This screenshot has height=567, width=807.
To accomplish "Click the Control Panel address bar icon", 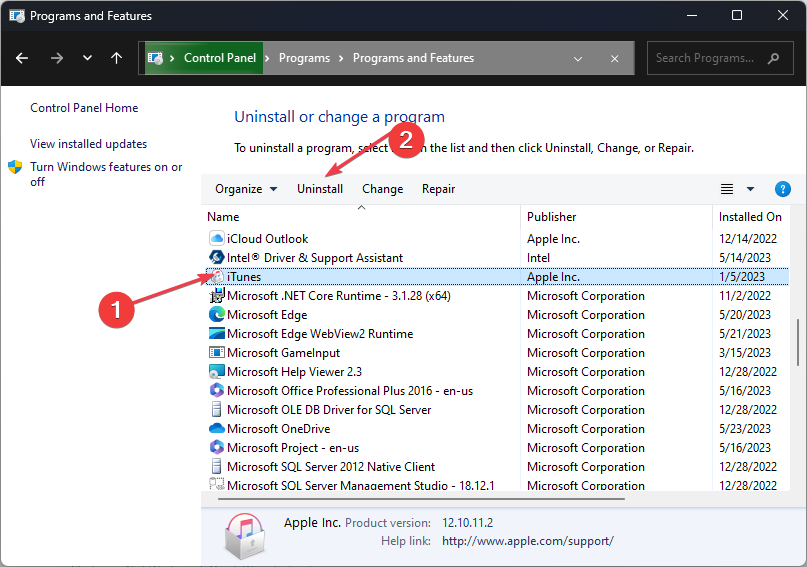I will (155, 58).
